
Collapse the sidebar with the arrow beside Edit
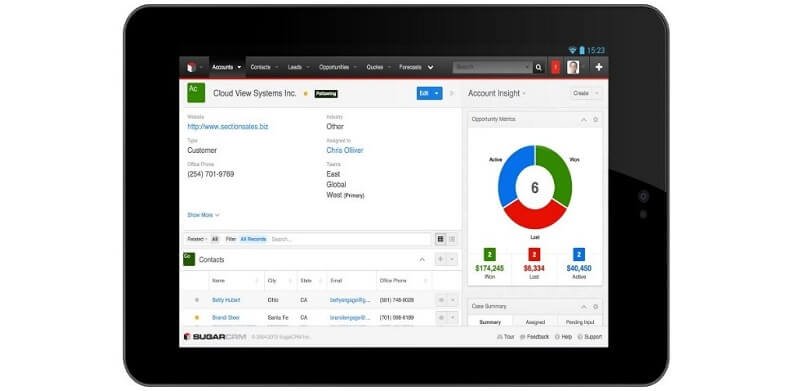click(x=452, y=93)
